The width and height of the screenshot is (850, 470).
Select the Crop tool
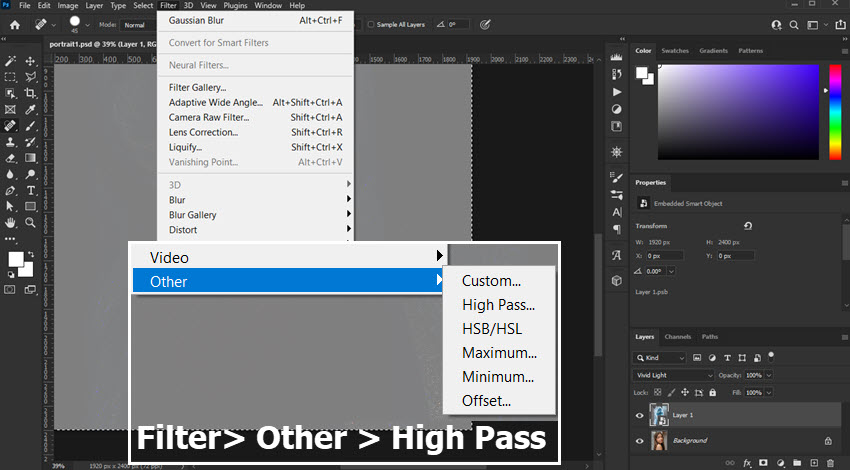click(x=30, y=93)
